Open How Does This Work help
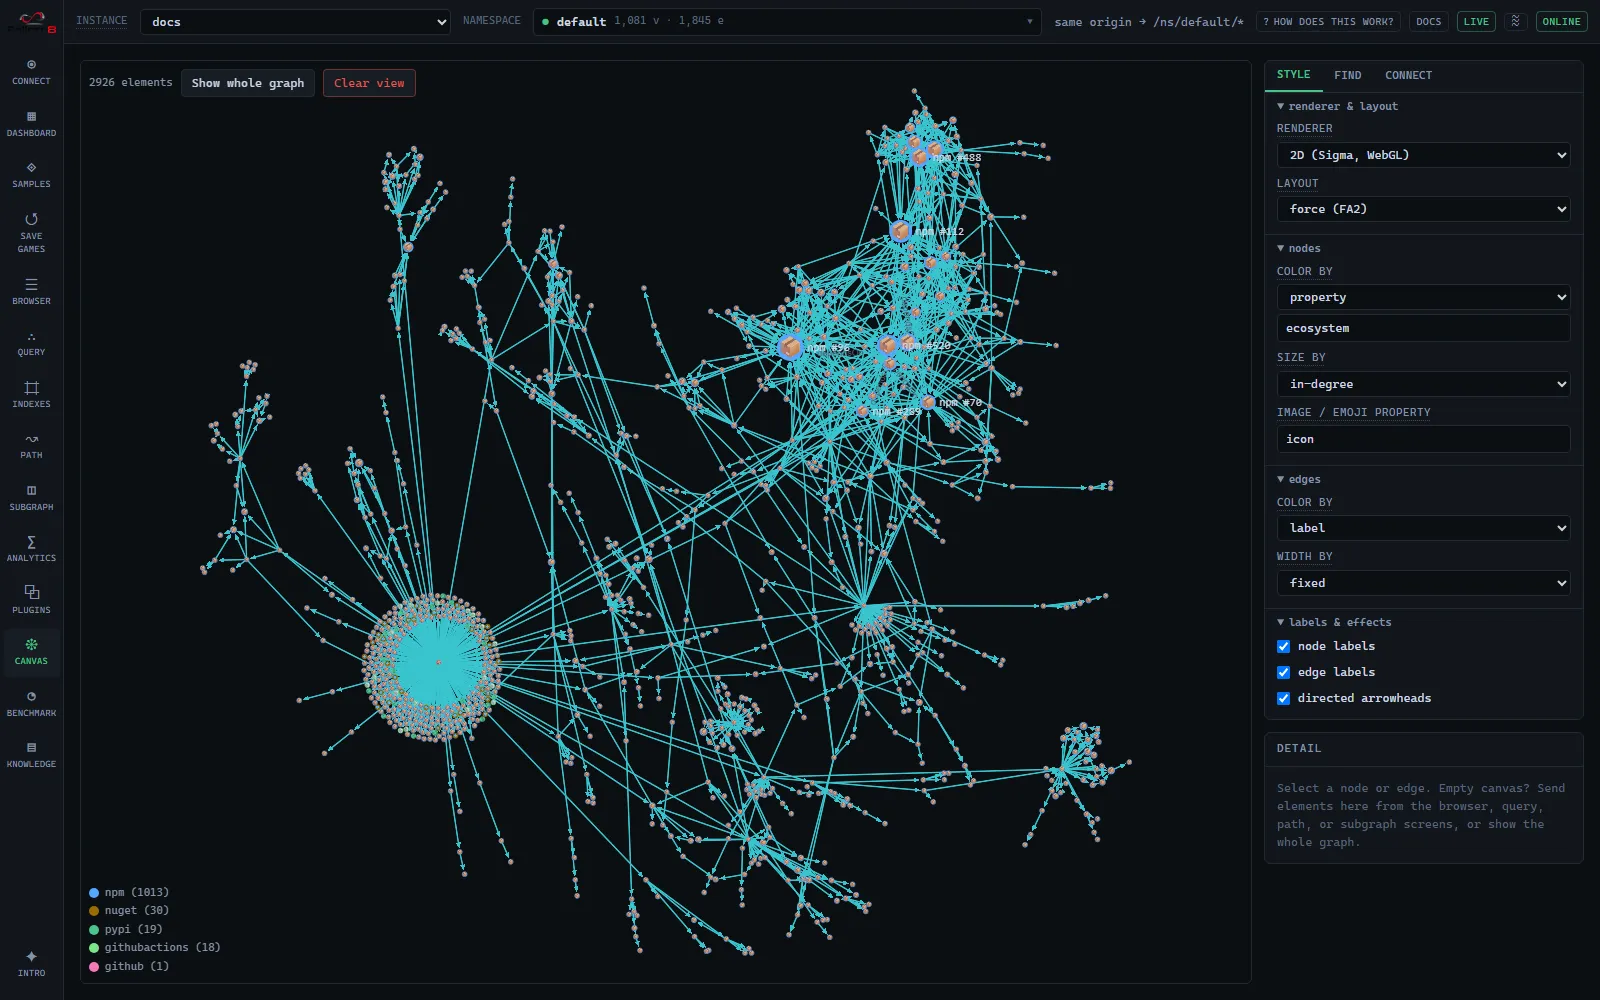Screen dimensions: 1600x1000 click(1328, 21)
